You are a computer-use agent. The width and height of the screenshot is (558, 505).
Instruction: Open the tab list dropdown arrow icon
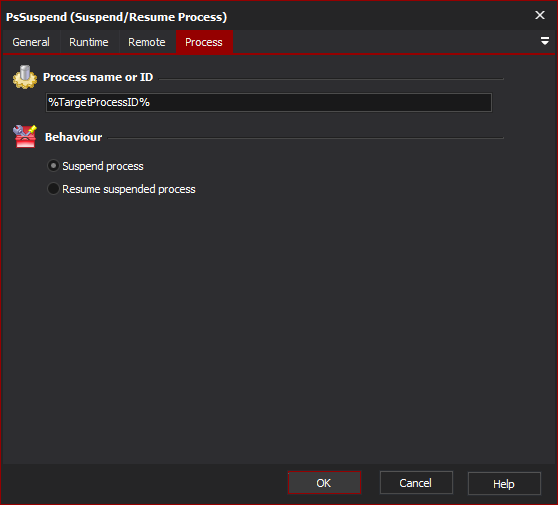544,41
